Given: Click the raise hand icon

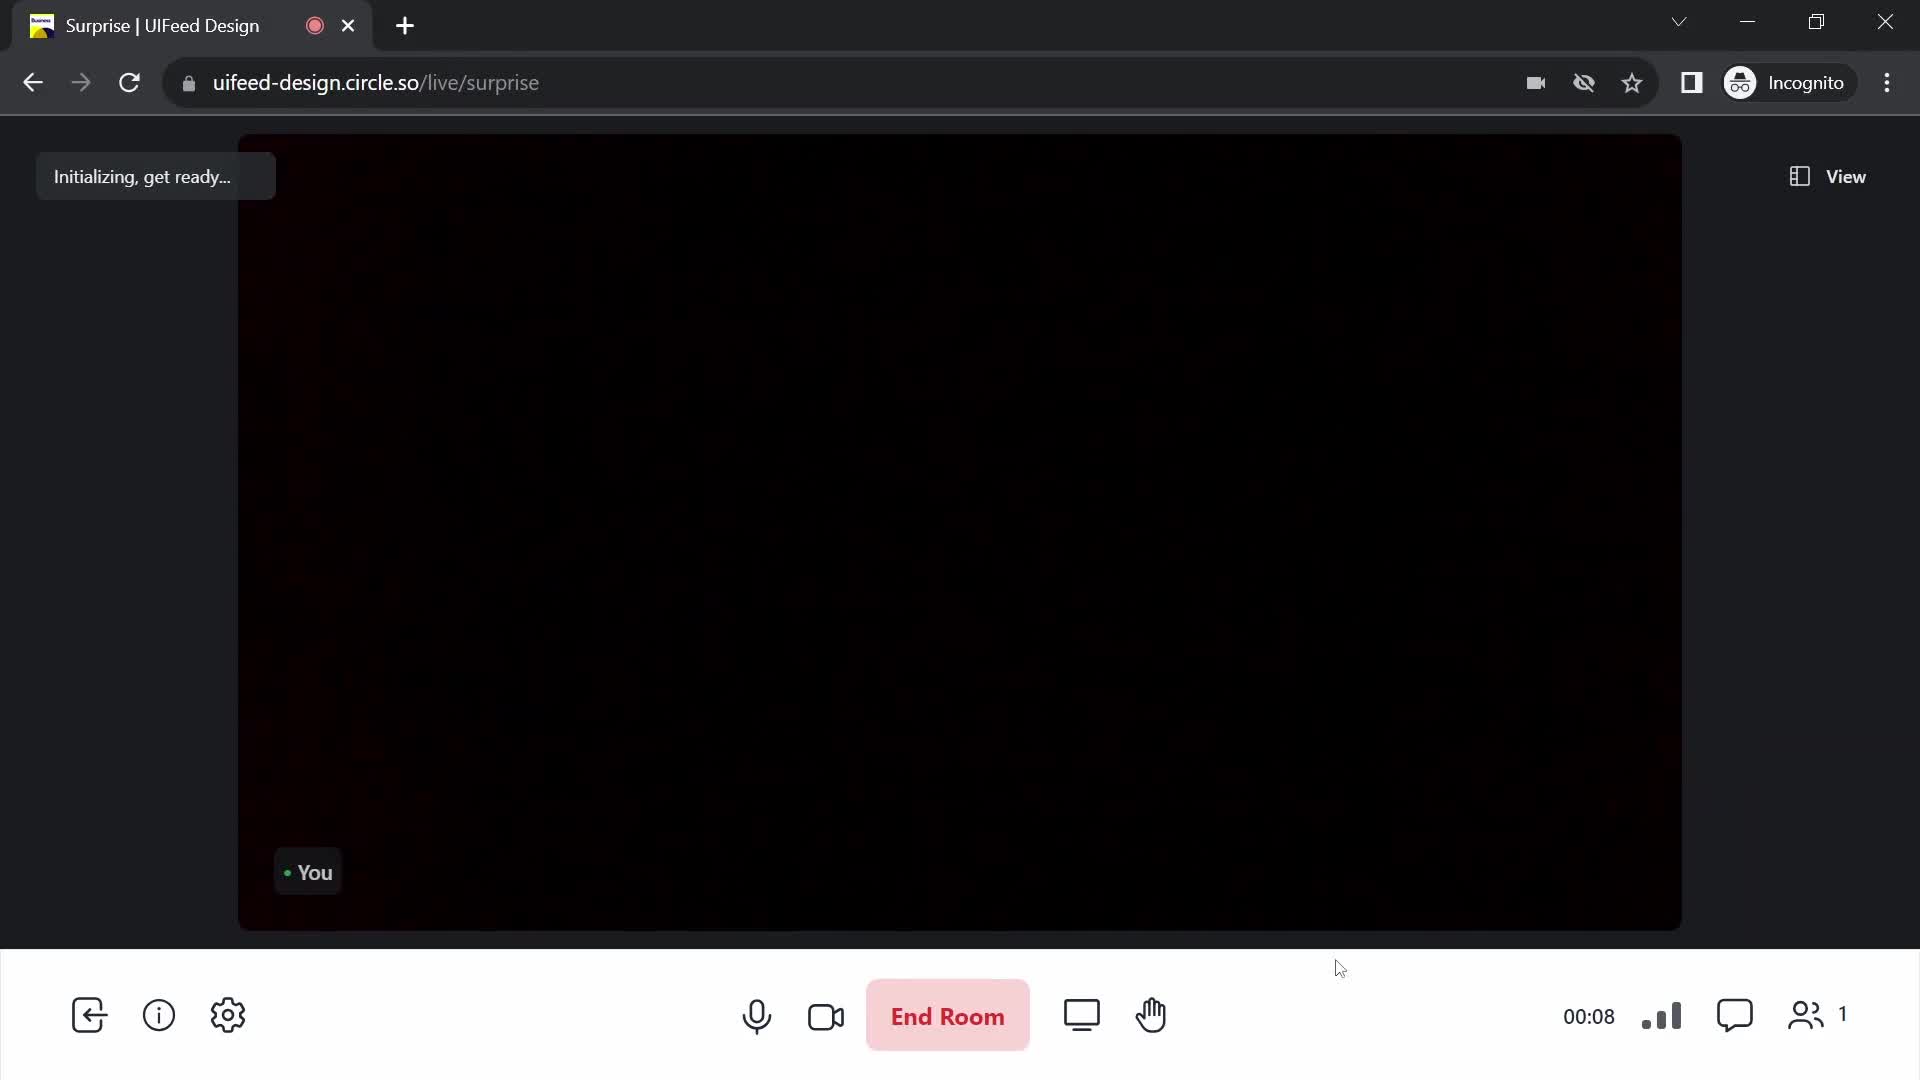Looking at the screenshot, I should pyautogui.click(x=1151, y=1014).
